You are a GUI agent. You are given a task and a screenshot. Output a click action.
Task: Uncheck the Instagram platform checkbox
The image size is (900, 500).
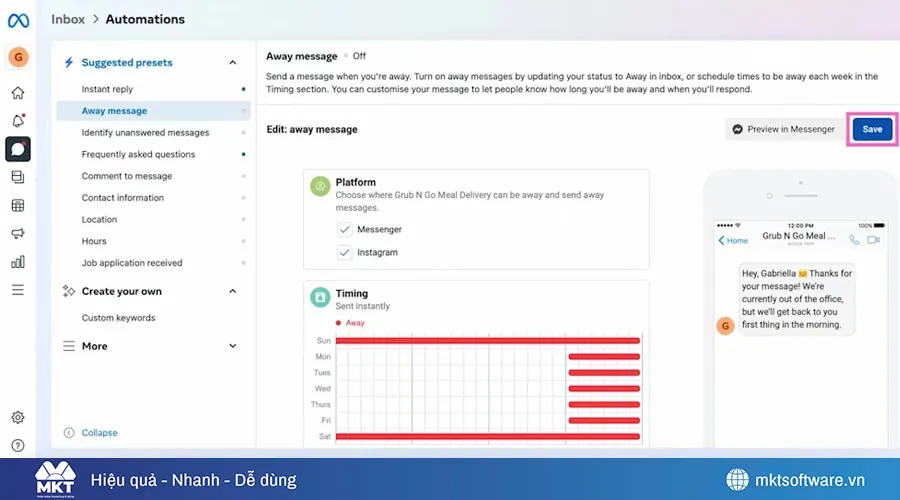point(344,253)
